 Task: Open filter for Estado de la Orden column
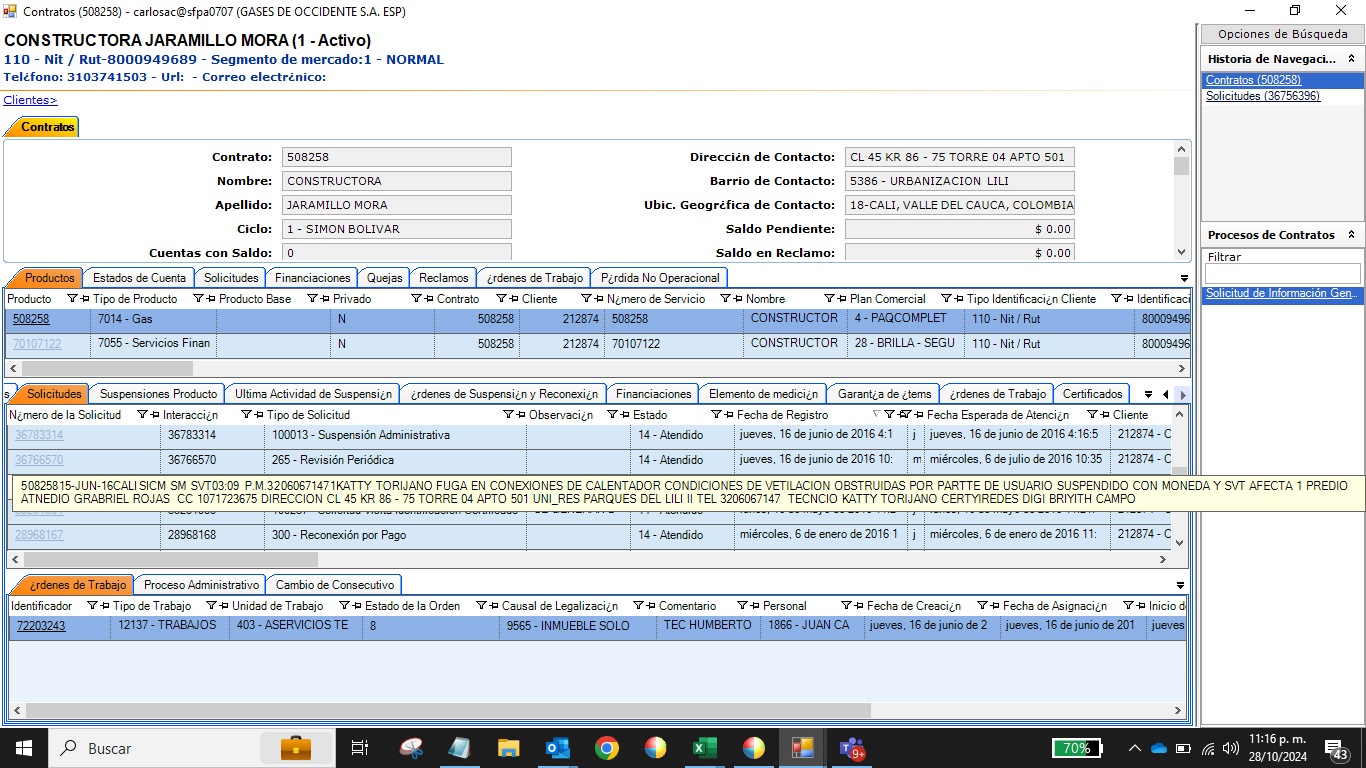click(480, 606)
